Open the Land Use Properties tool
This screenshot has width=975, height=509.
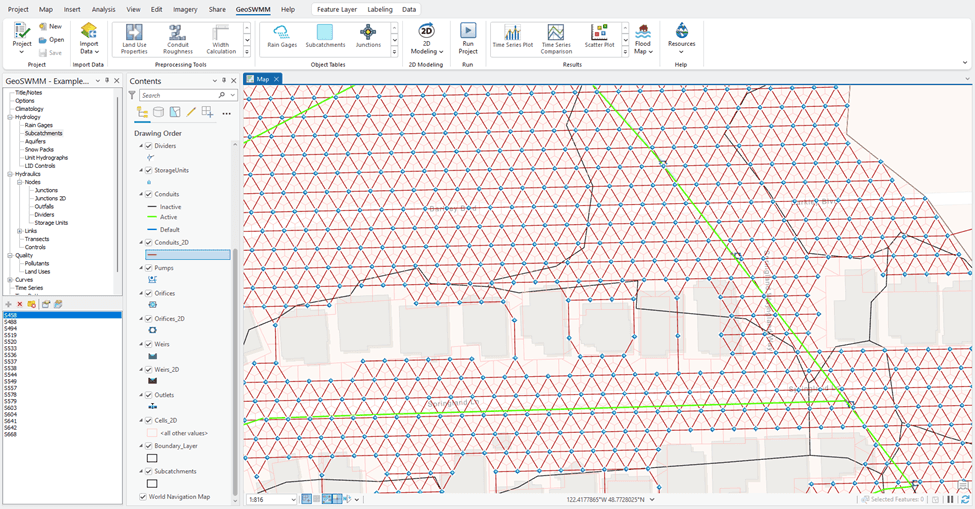click(134, 38)
